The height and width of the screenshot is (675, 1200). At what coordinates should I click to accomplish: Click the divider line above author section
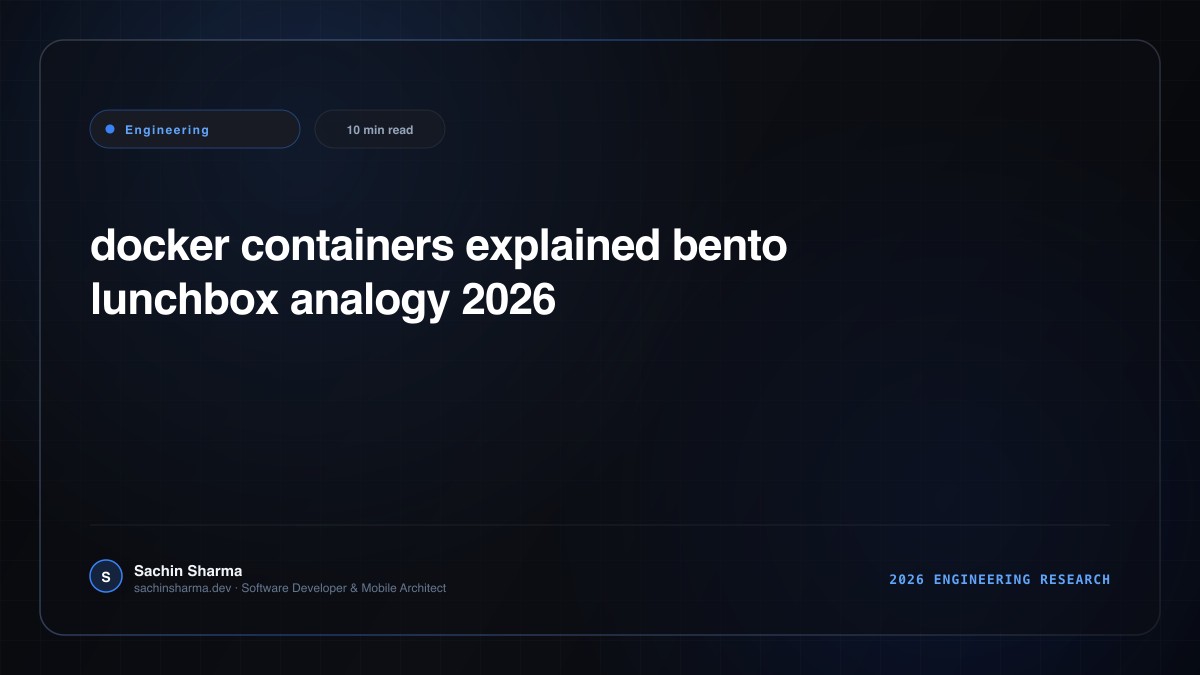[x=600, y=524]
